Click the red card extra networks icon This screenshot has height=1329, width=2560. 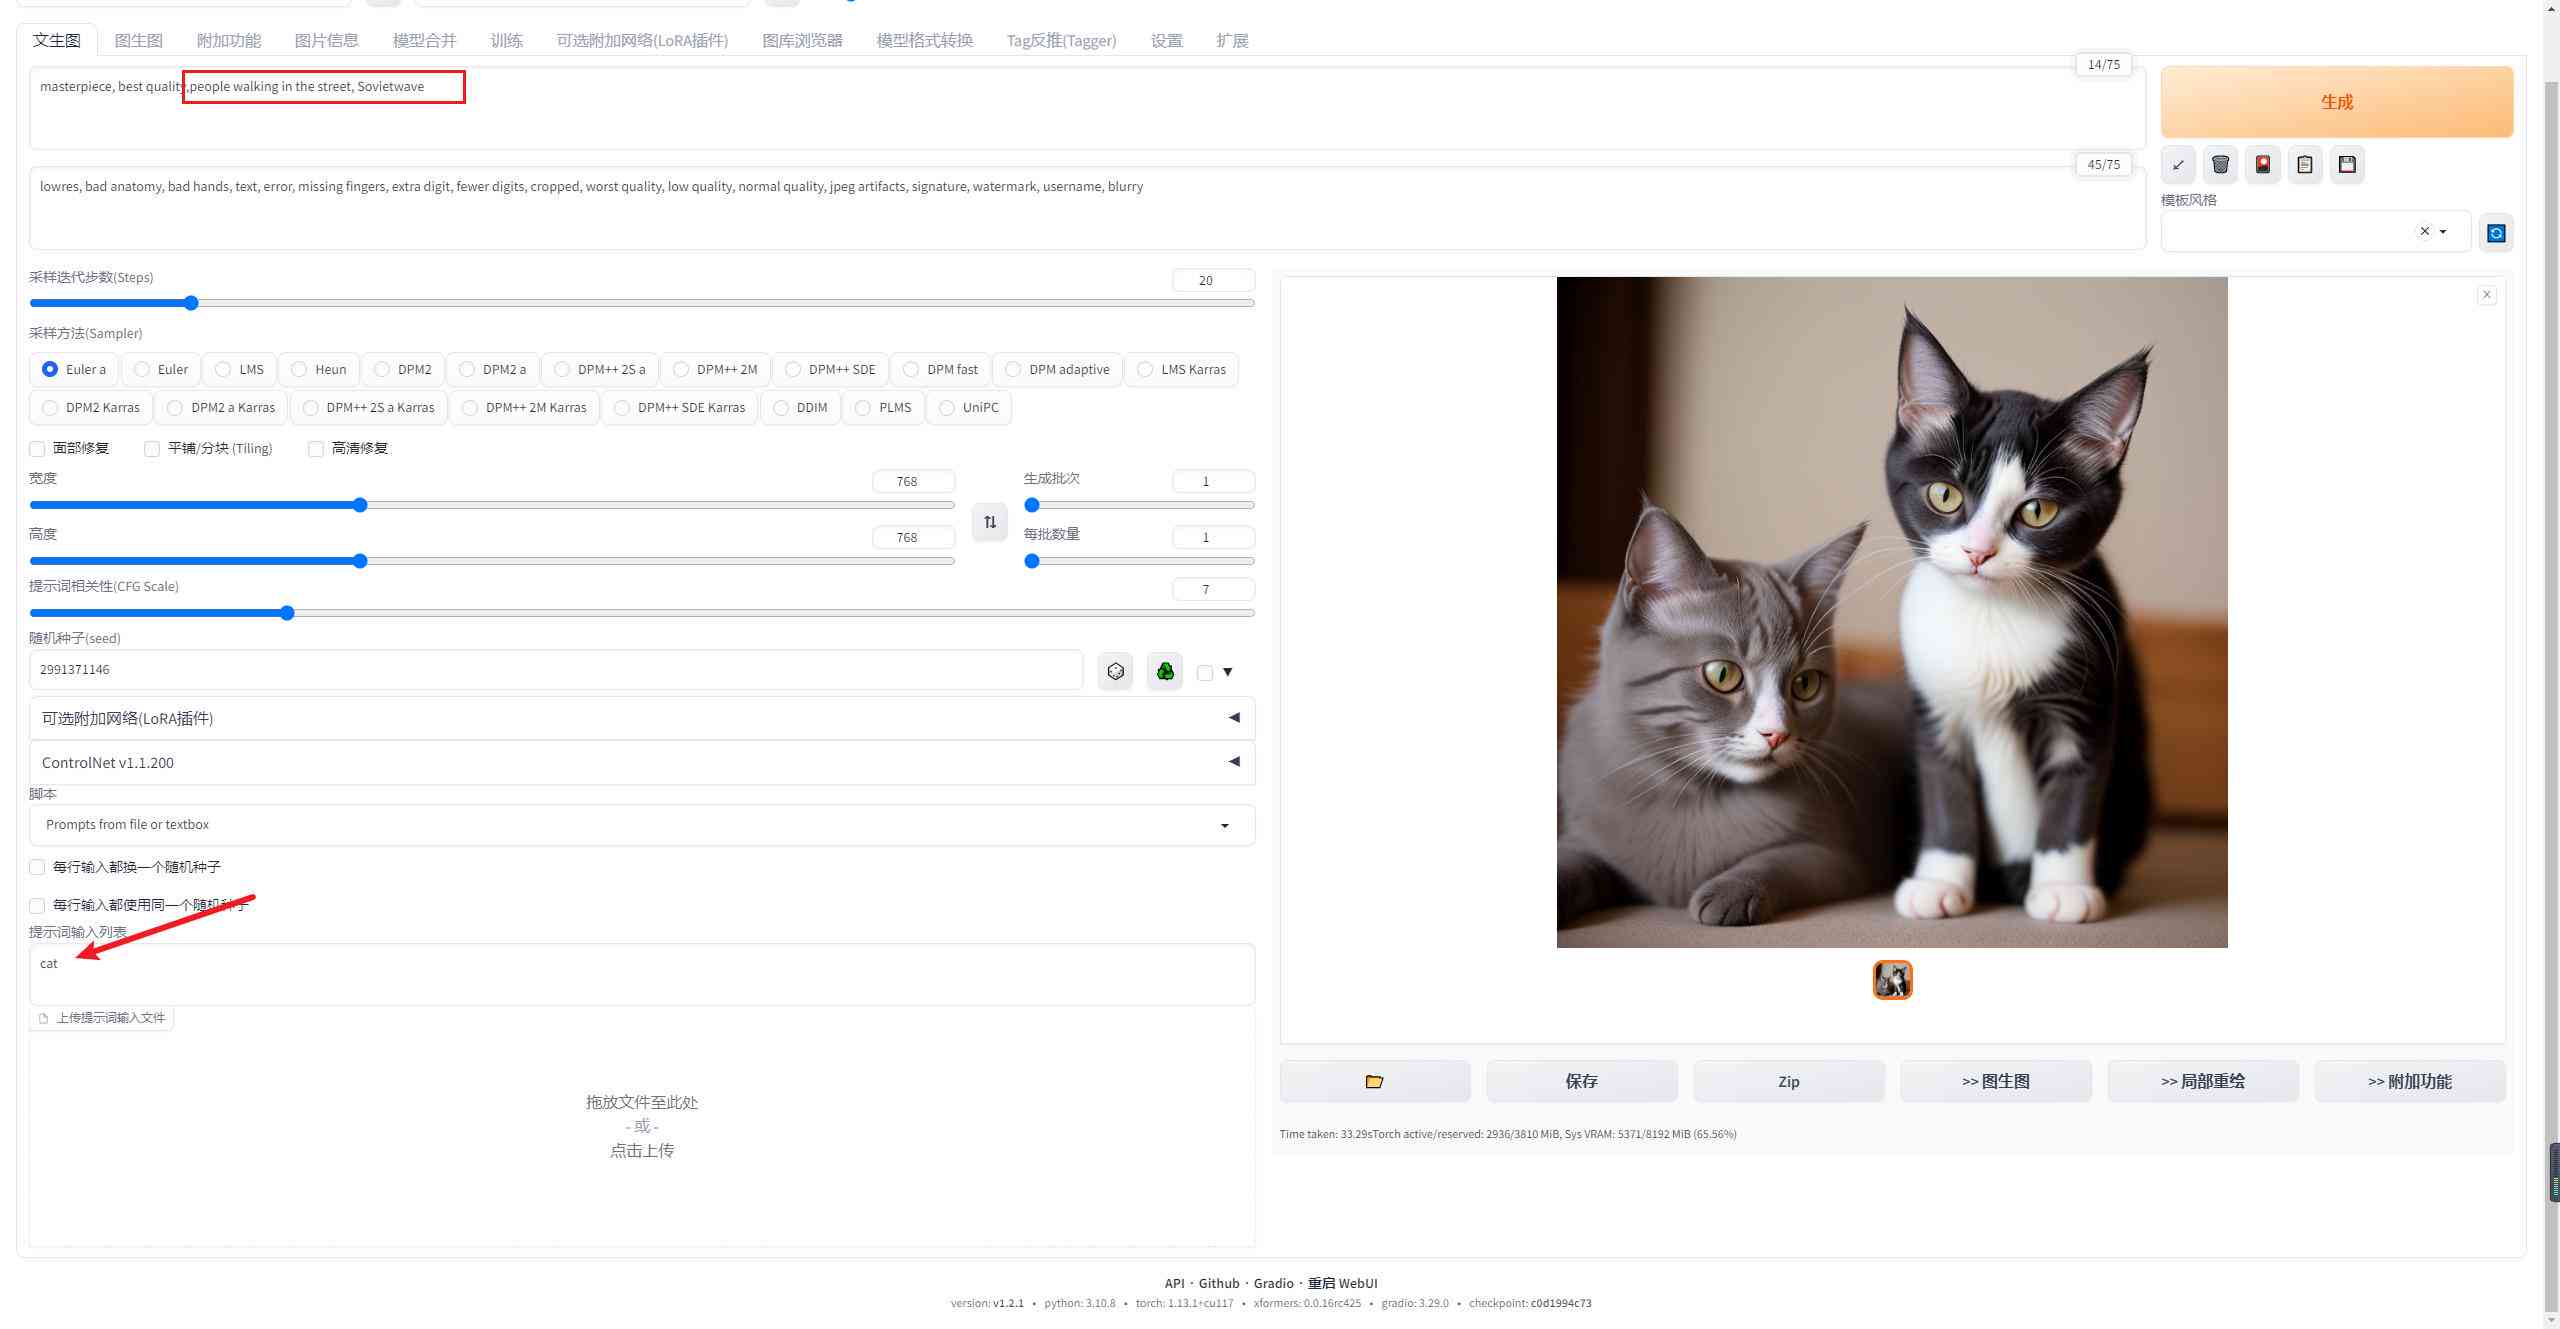pos(2263,165)
